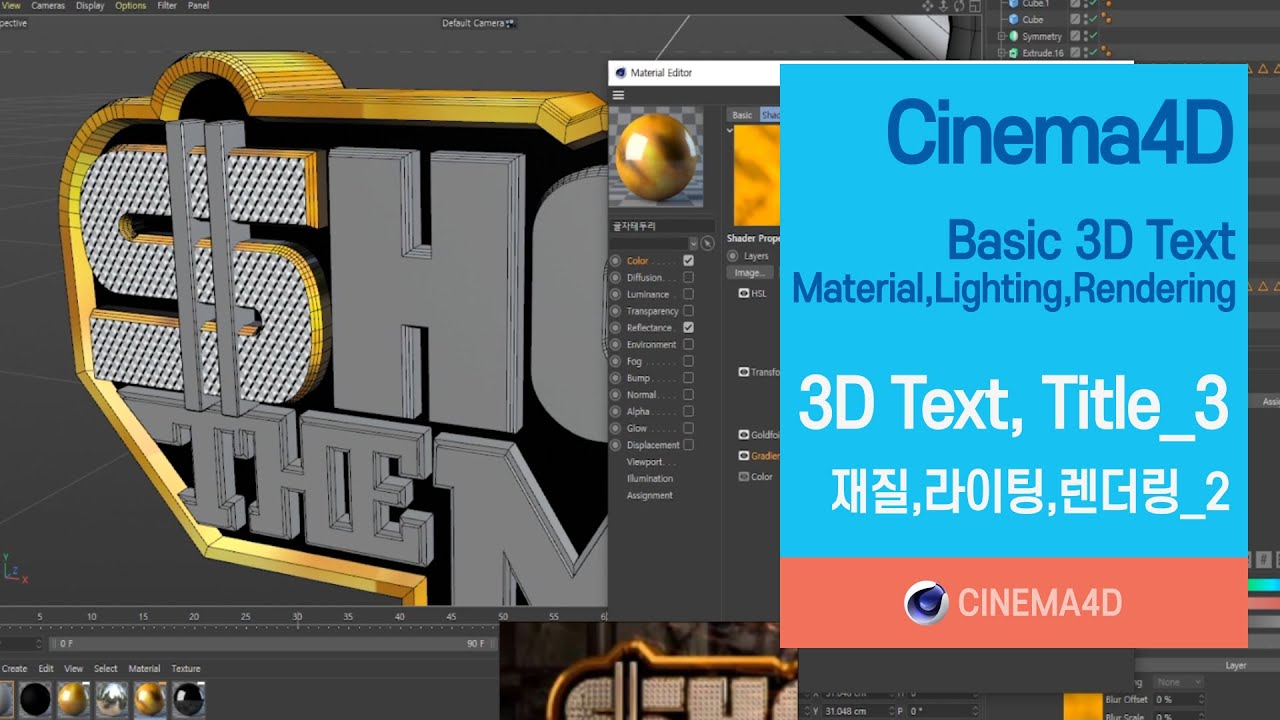This screenshot has height=720, width=1280.
Task: Click the frame field stepper arrows
Action: coord(40,644)
